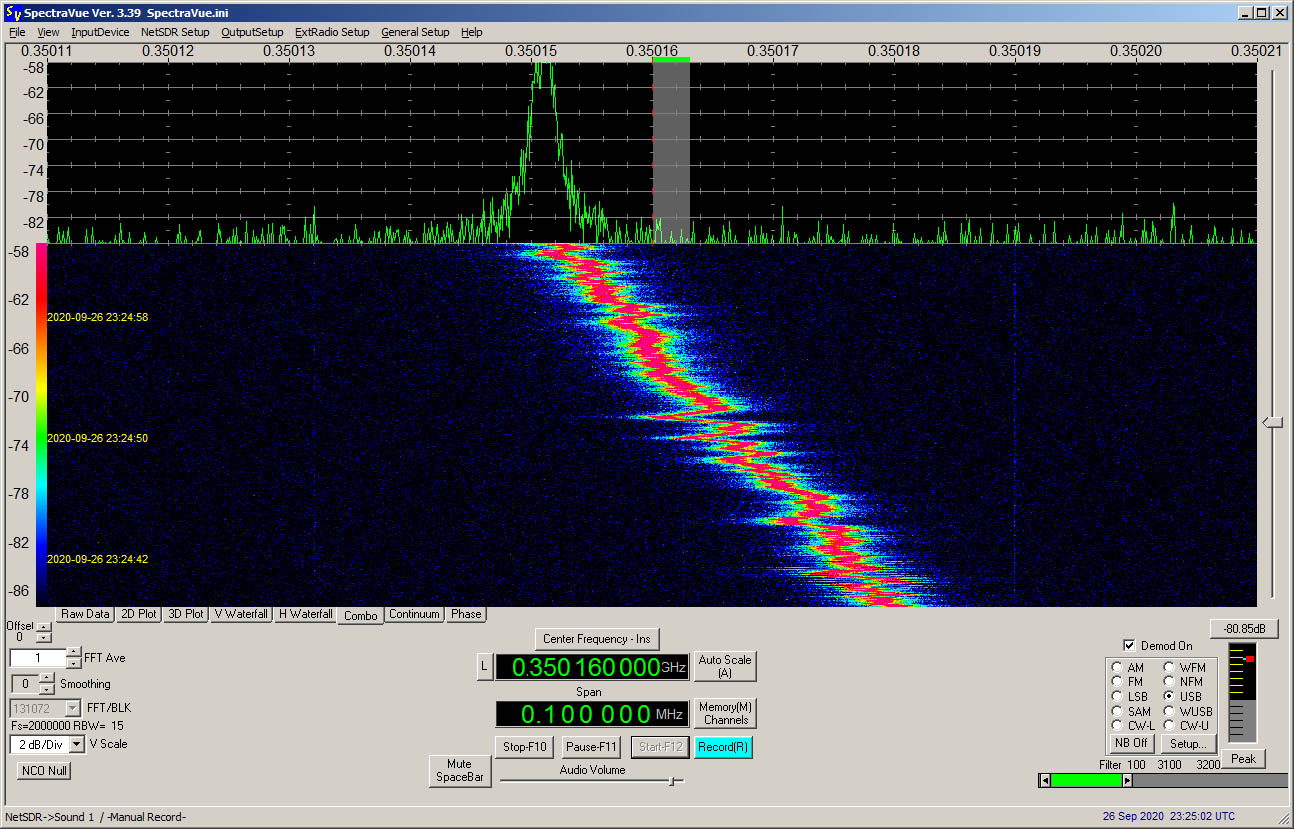
Task: Toggle the Demod On checkbox
Action: (1129, 646)
